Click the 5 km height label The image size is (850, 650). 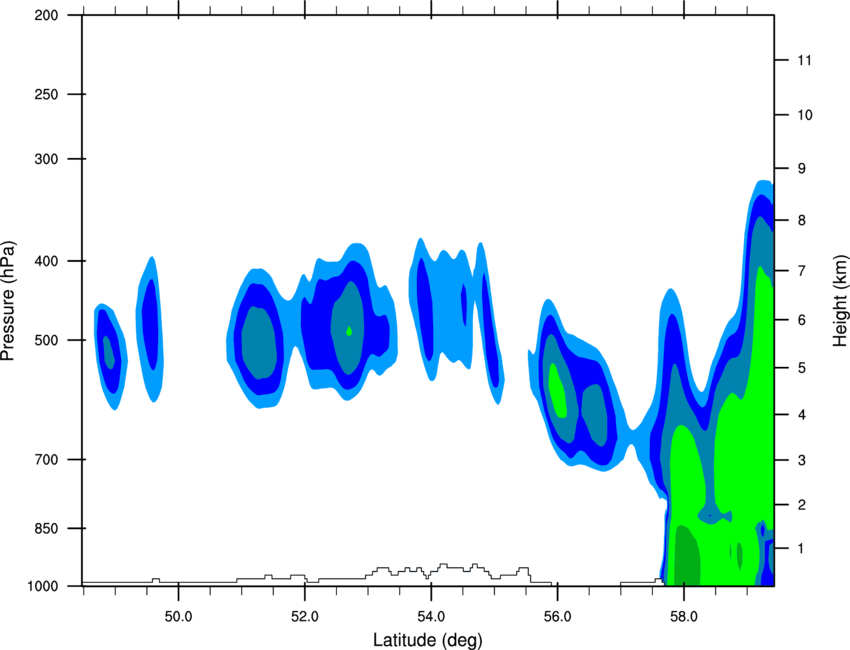802,368
